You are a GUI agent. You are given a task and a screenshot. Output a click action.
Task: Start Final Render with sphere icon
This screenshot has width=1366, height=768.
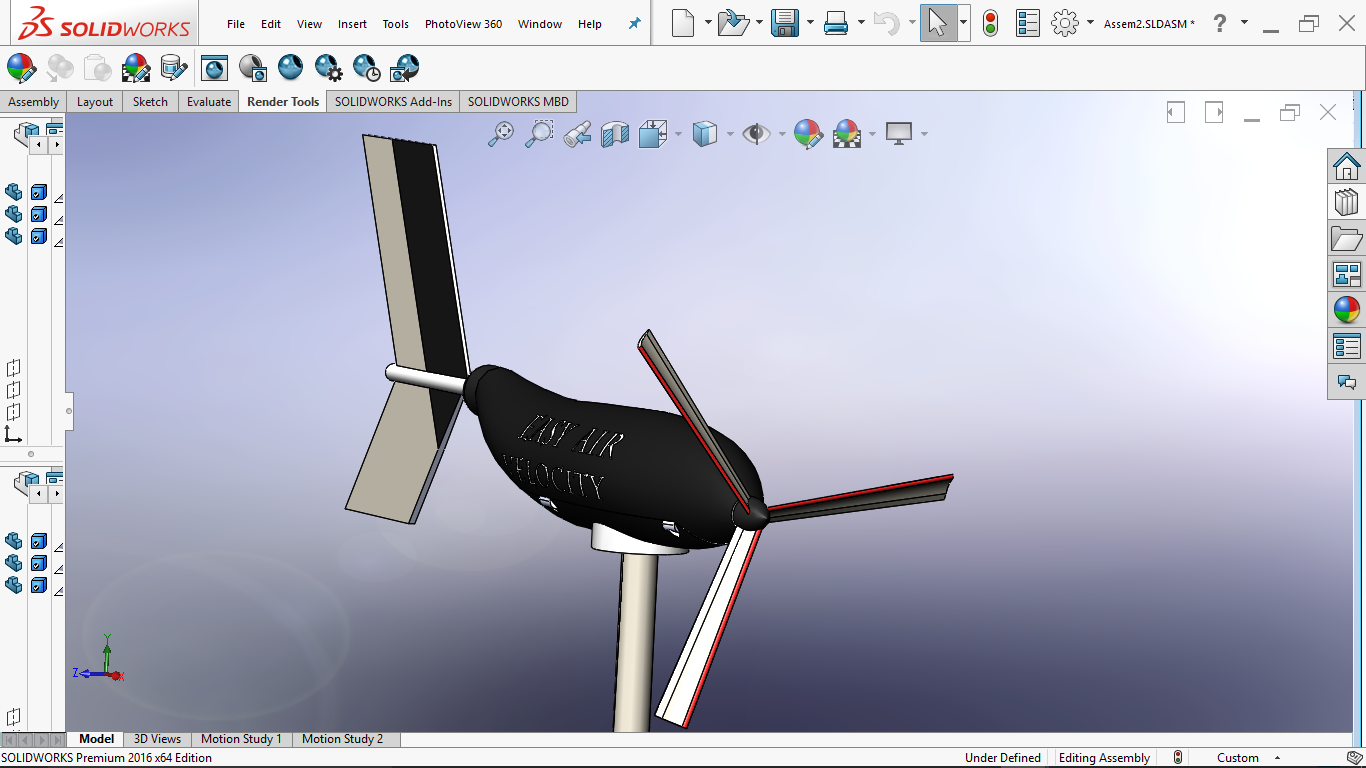[290, 68]
